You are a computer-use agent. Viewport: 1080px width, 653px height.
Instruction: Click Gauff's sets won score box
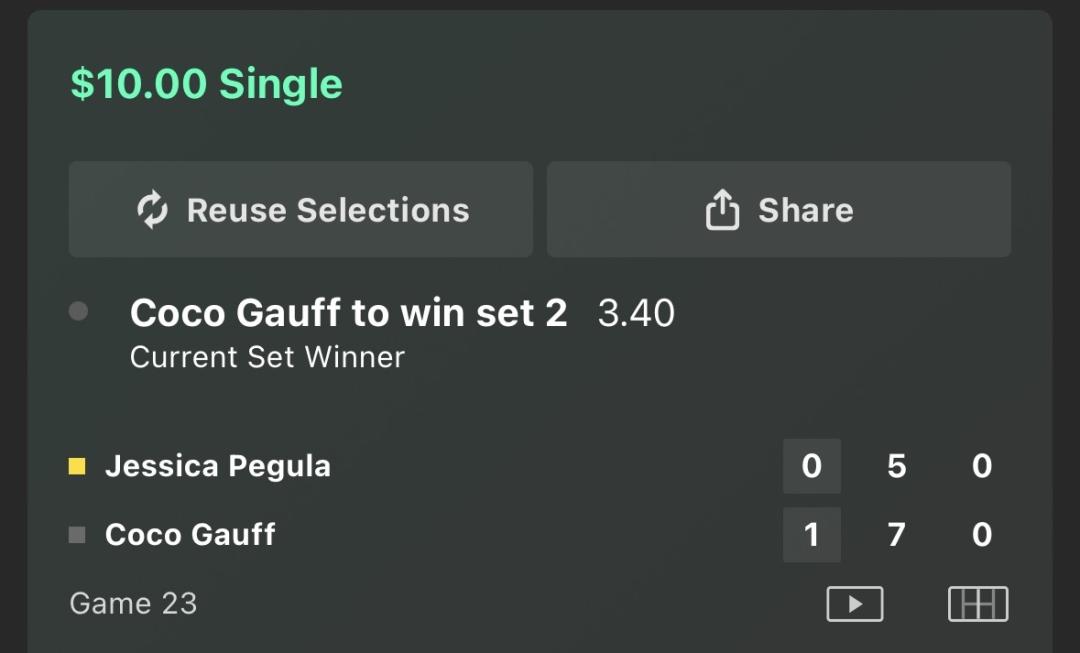(x=811, y=535)
